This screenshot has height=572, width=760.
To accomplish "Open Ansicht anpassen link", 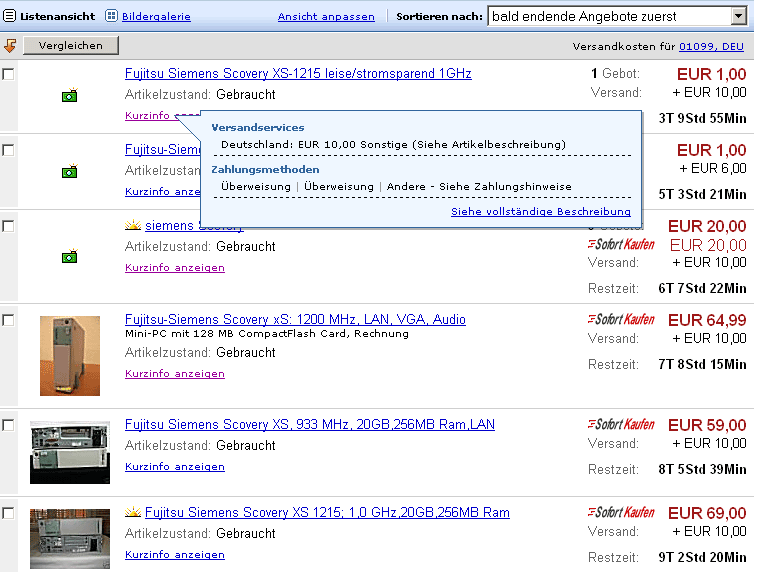I will 326,16.
